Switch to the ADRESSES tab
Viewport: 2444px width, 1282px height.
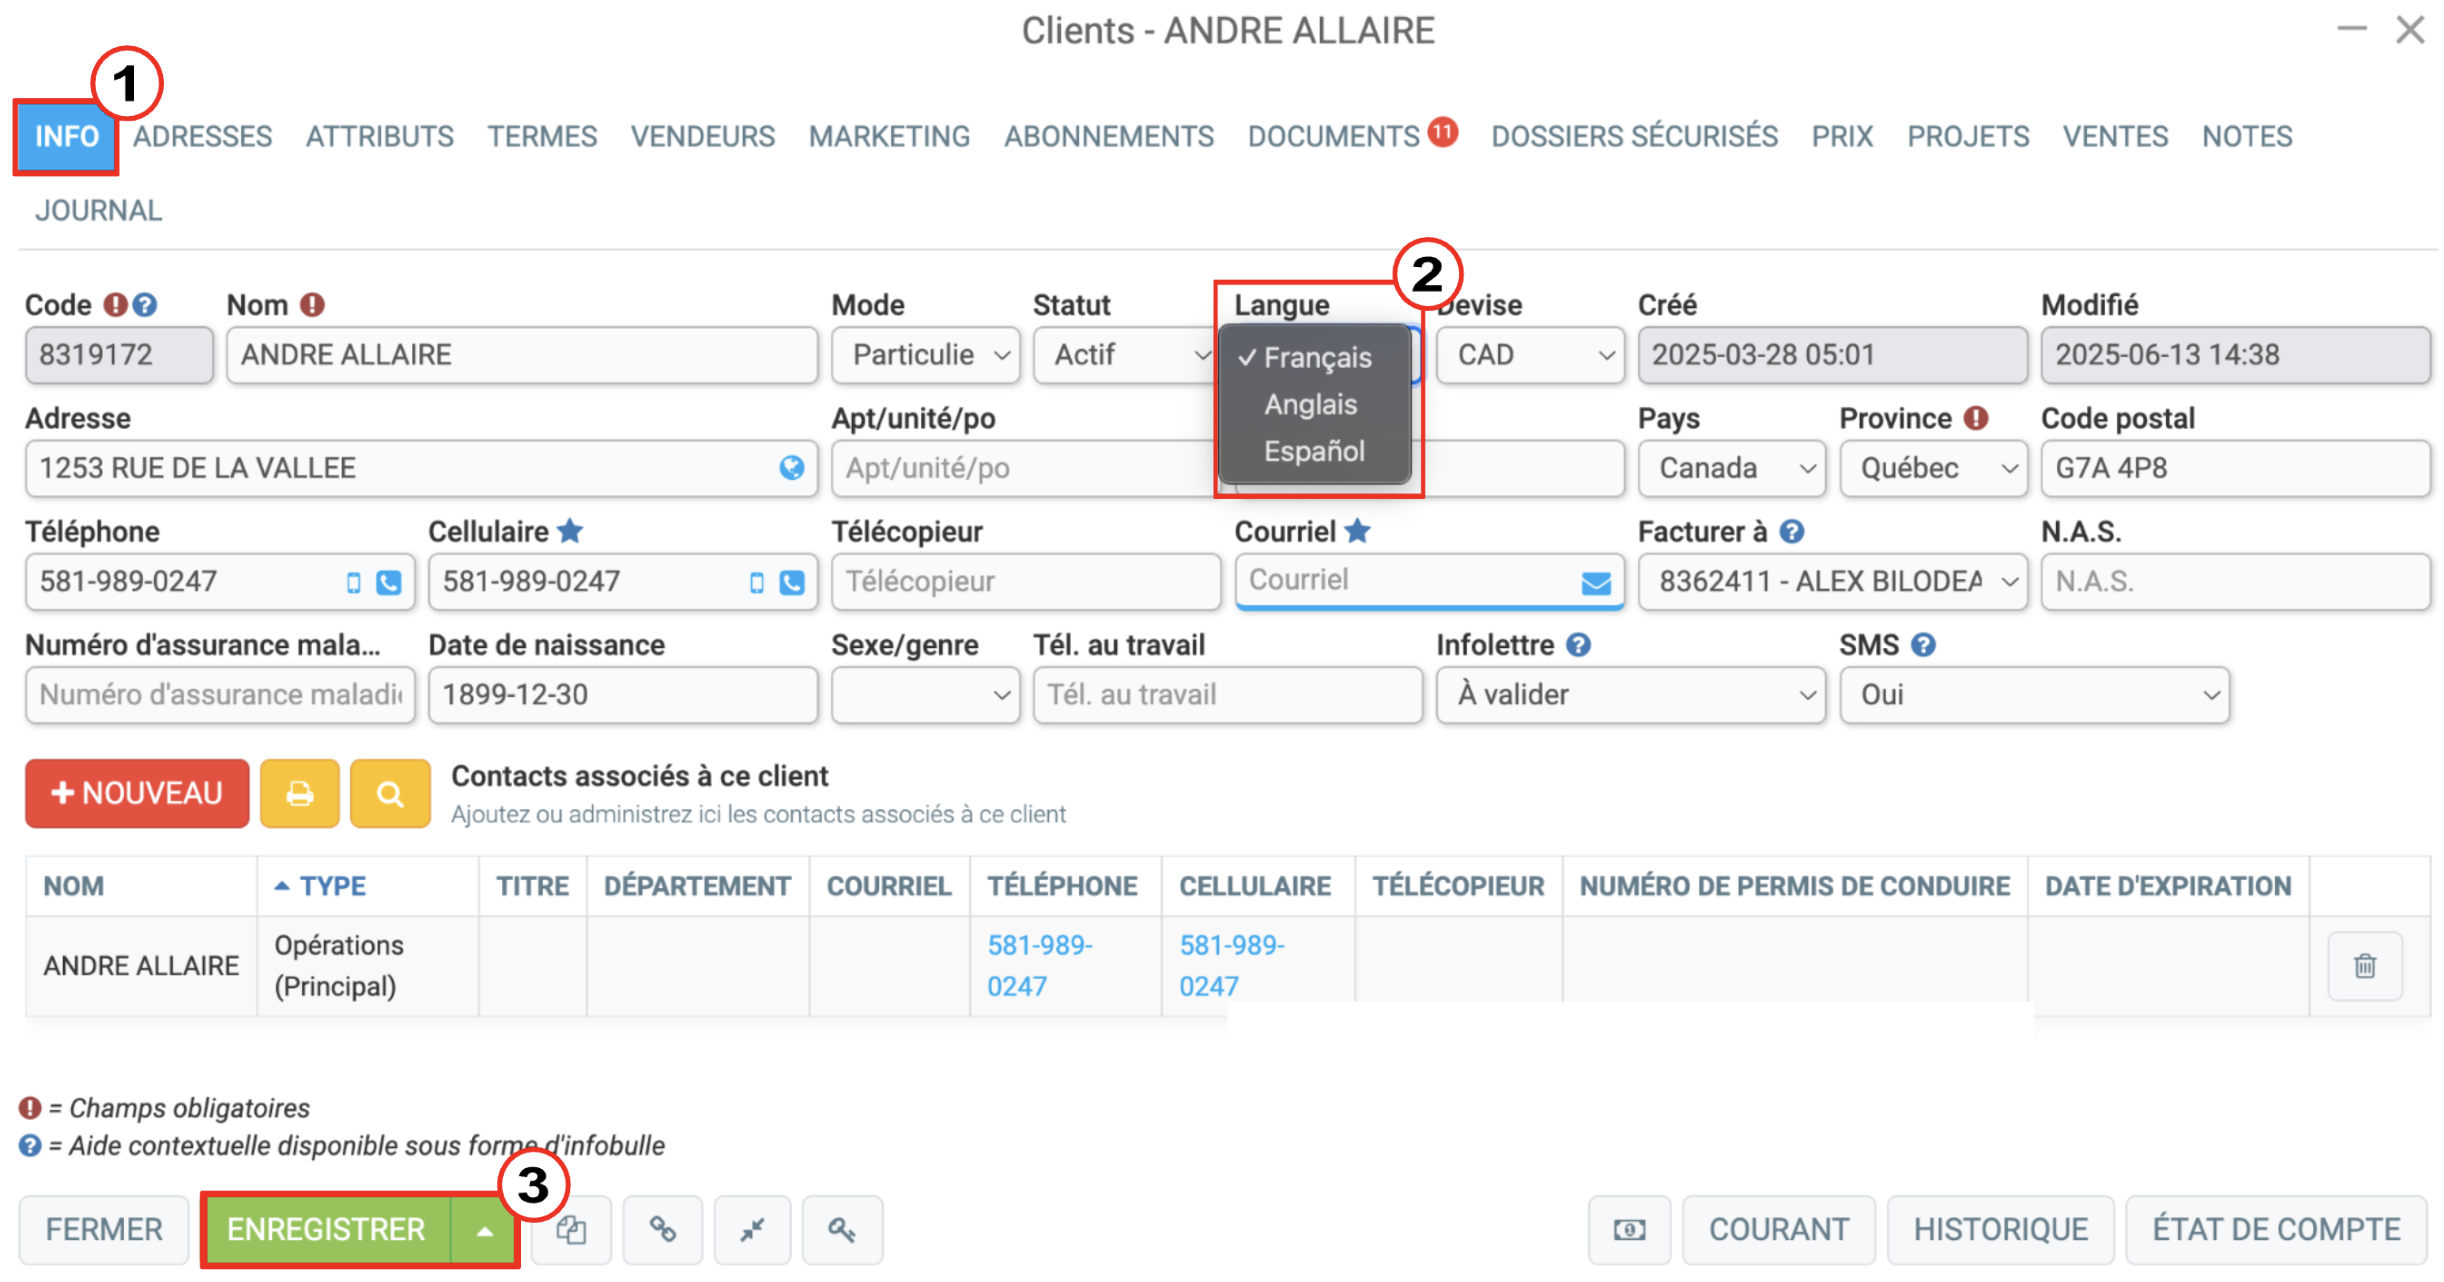point(203,136)
